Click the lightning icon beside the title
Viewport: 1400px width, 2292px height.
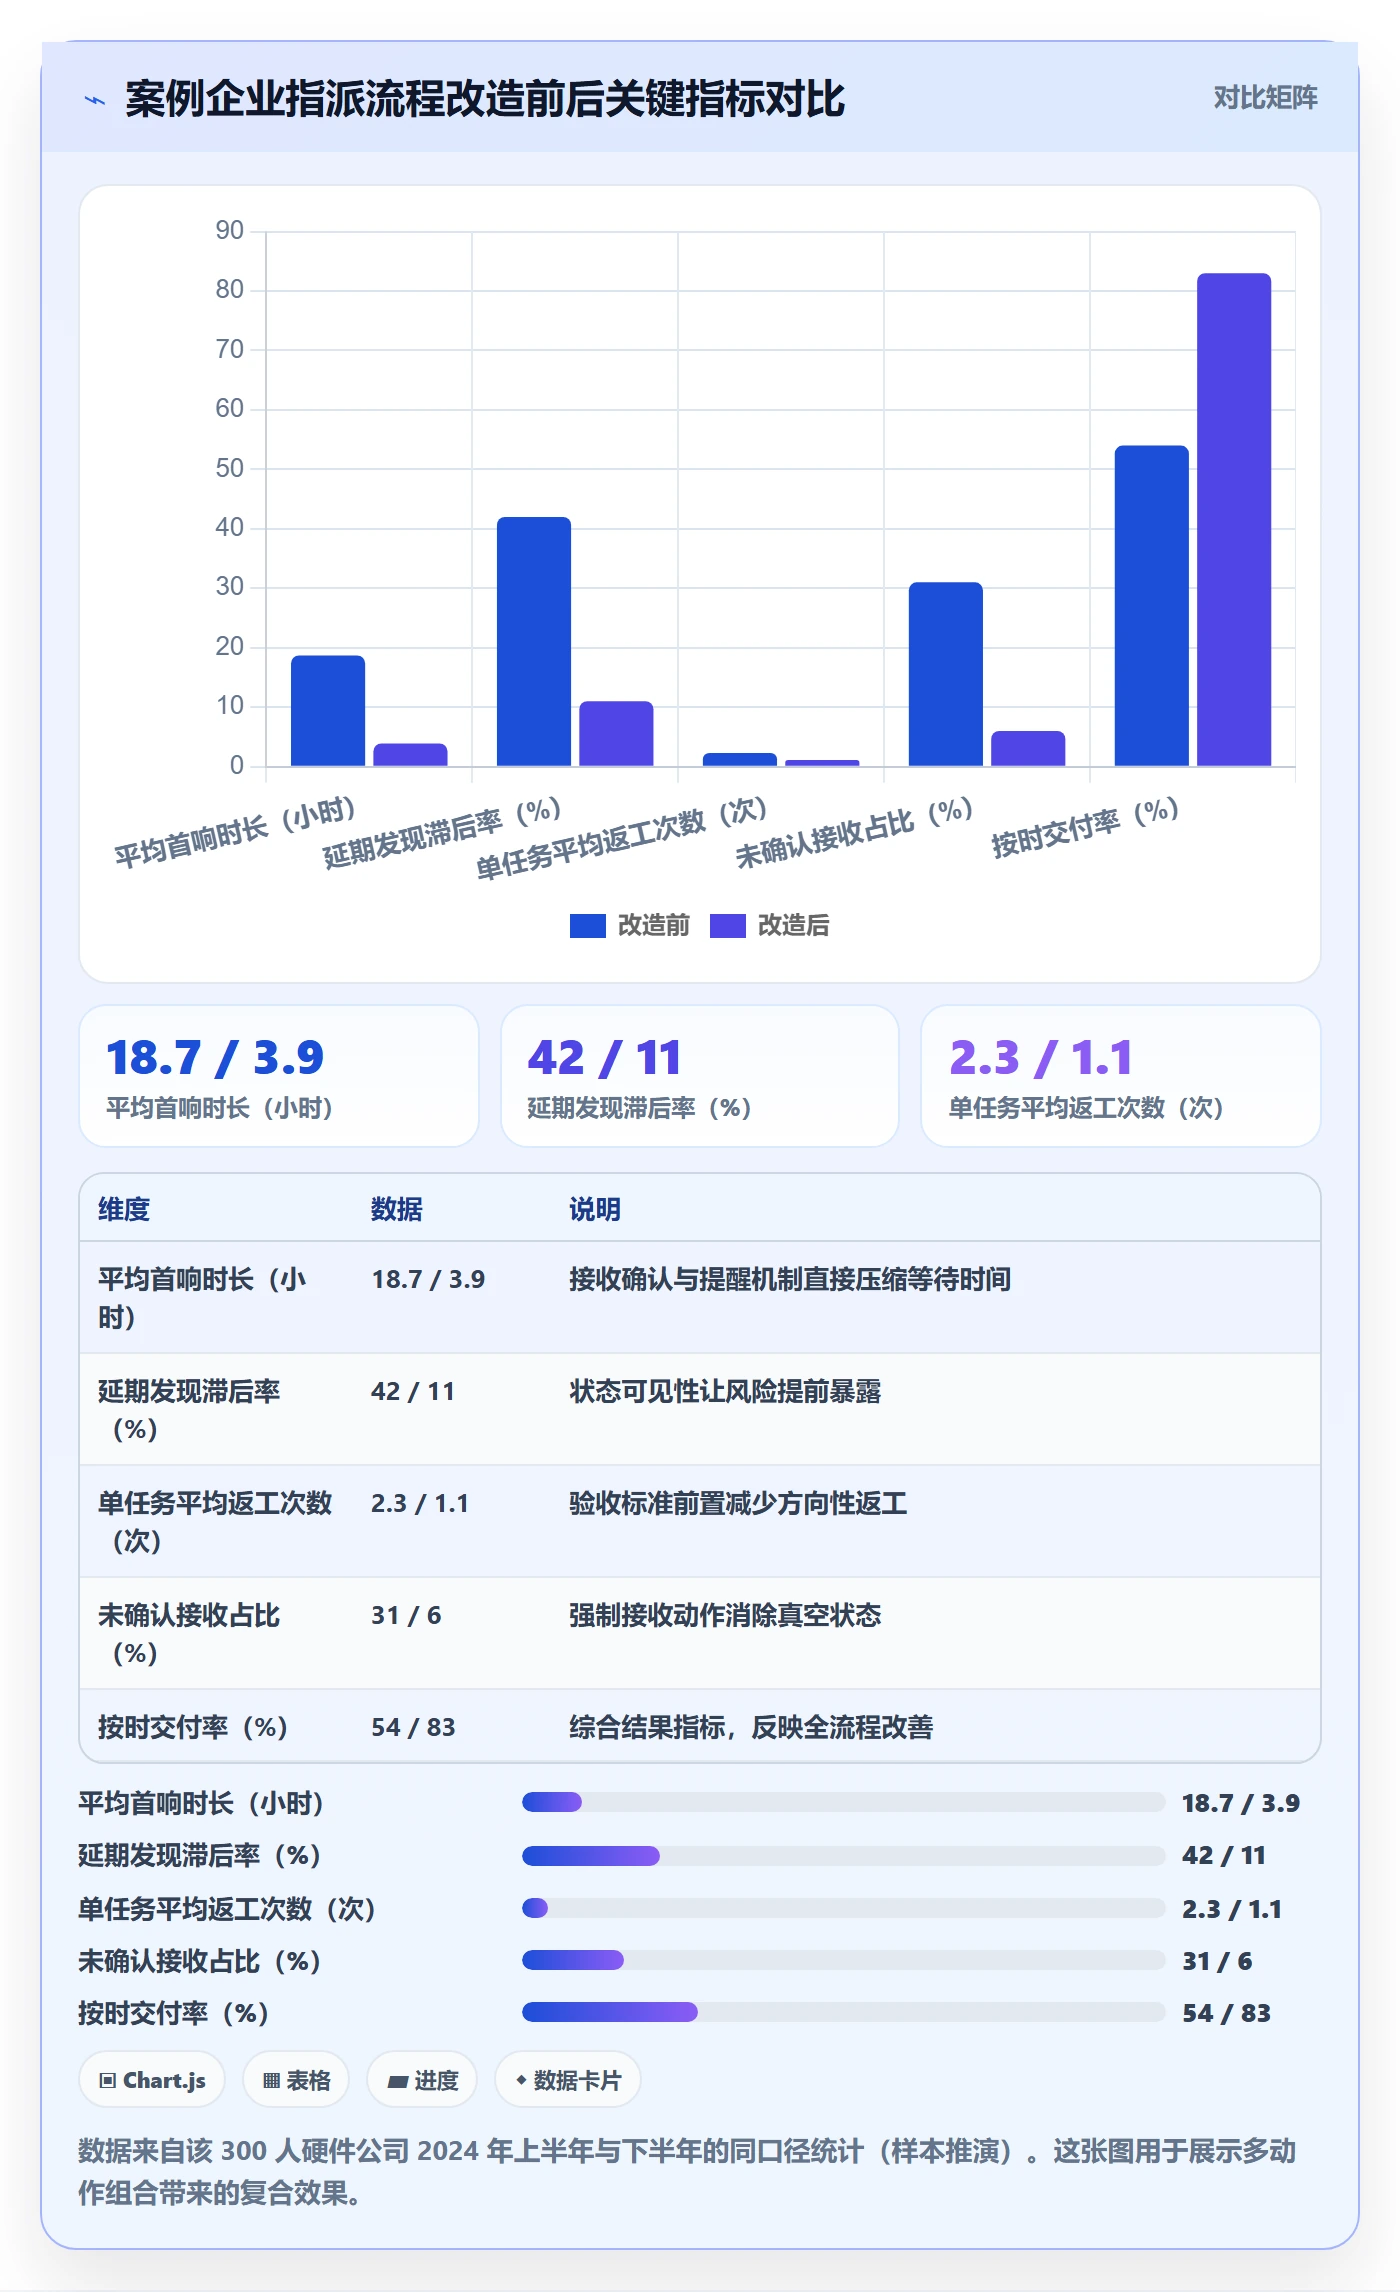pos(95,100)
